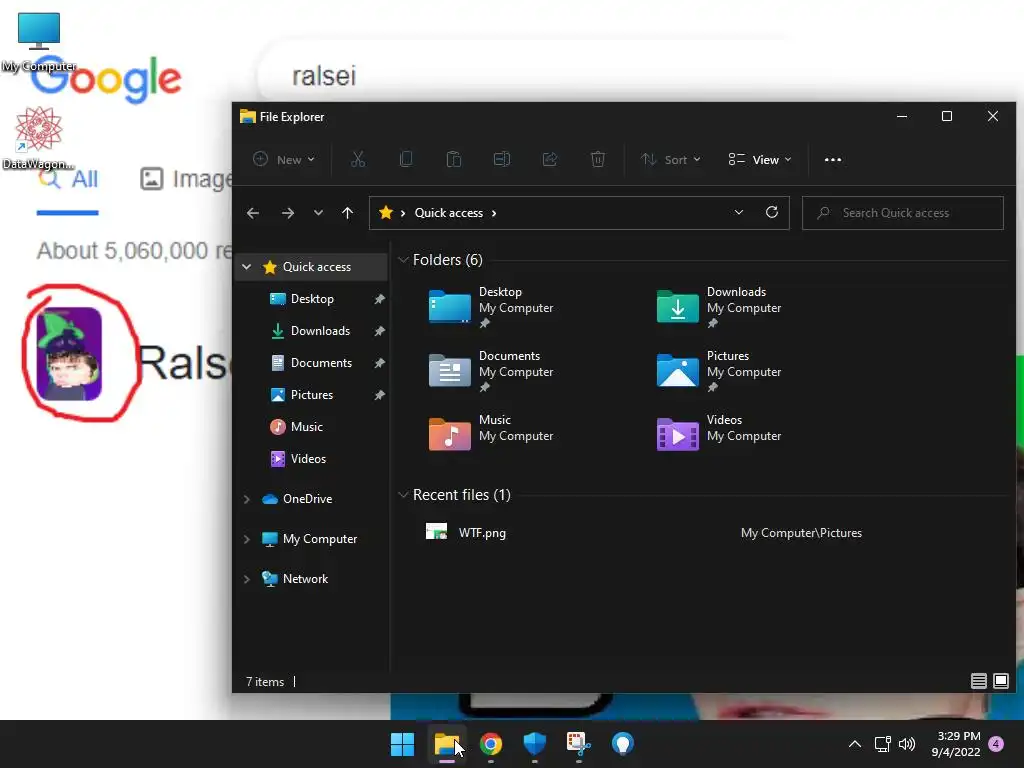Unpin Downloads using its sidebar pin icon
The height and width of the screenshot is (768, 1024).
pos(379,331)
